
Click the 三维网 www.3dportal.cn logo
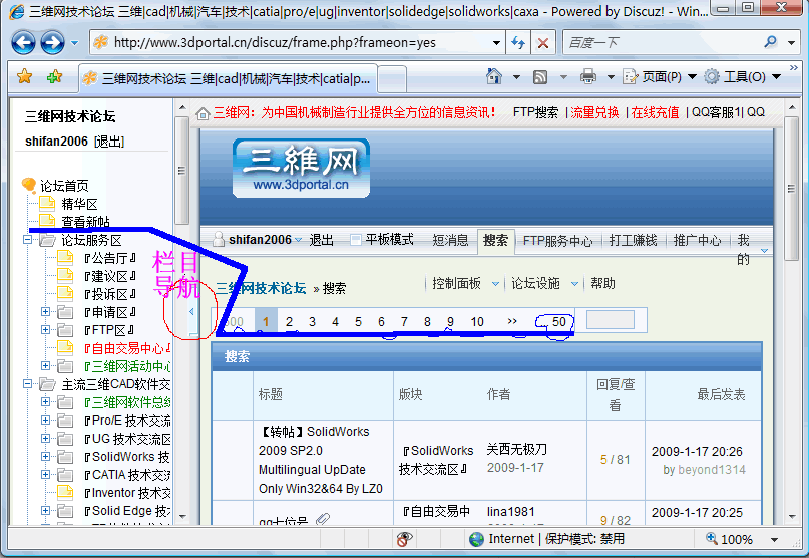(301, 168)
